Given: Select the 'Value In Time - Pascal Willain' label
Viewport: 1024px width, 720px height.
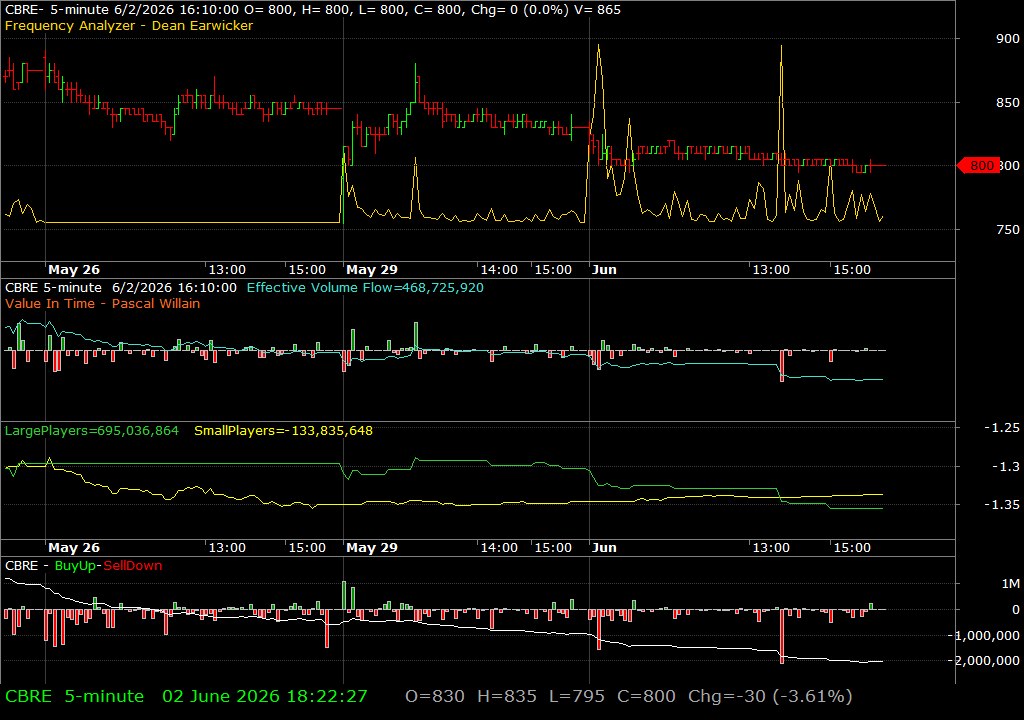Looking at the screenshot, I should tap(103, 303).
